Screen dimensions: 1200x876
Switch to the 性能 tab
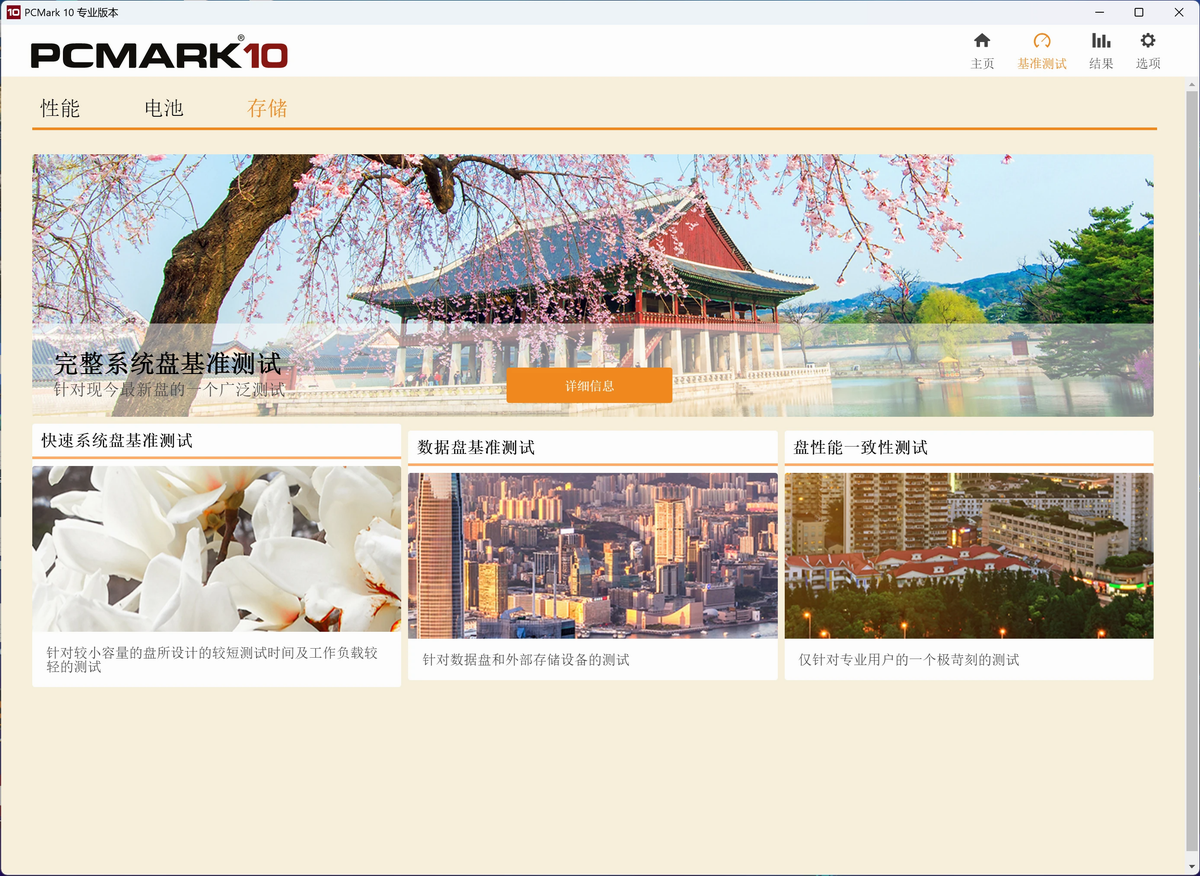pyautogui.click(x=60, y=108)
